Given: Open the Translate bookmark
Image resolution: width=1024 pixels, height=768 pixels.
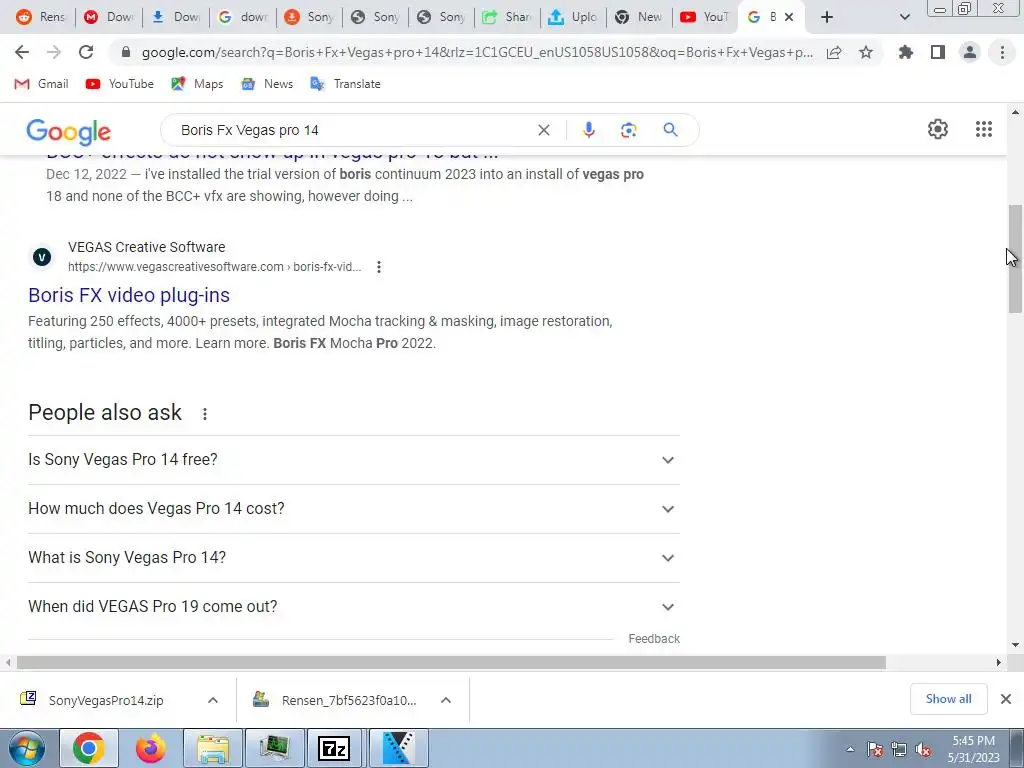Looking at the screenshot, I should pyautogui.click(x=345, y=84).
